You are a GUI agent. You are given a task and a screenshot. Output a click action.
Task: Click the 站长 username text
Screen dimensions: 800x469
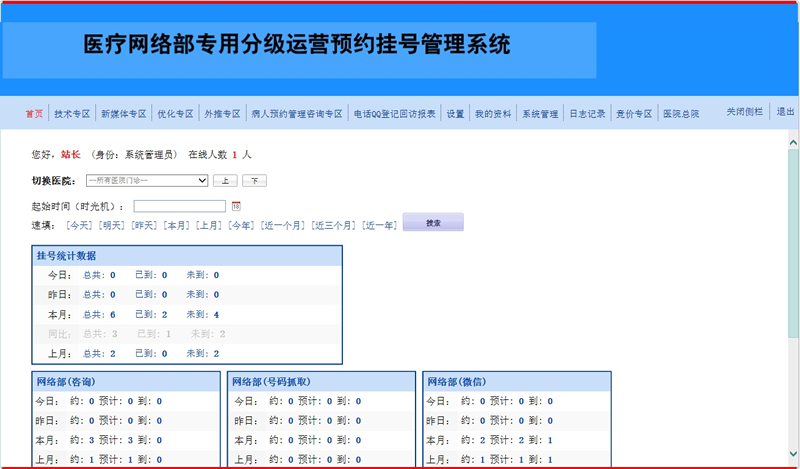point(71,155)
